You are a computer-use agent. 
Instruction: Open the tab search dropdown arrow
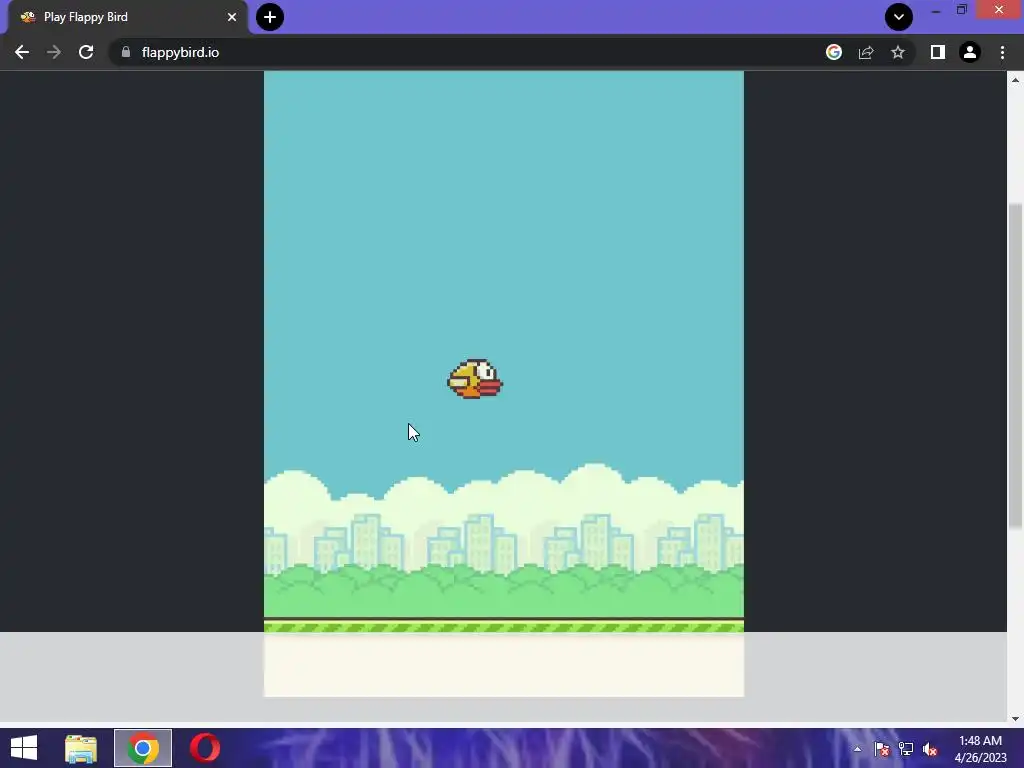899,17
